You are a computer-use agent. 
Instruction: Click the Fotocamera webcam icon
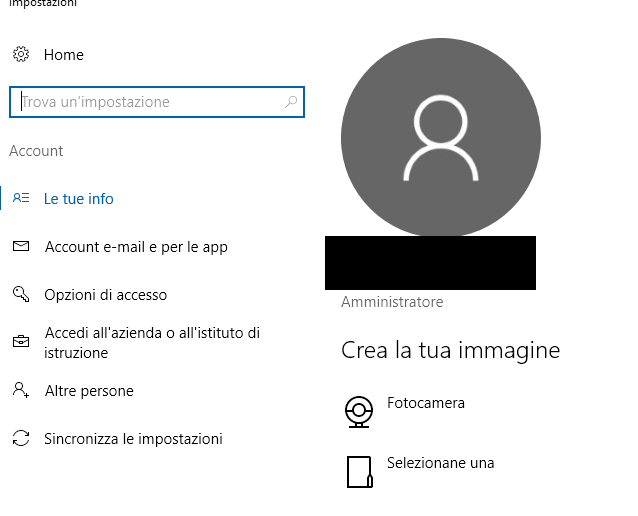[359, 412]
